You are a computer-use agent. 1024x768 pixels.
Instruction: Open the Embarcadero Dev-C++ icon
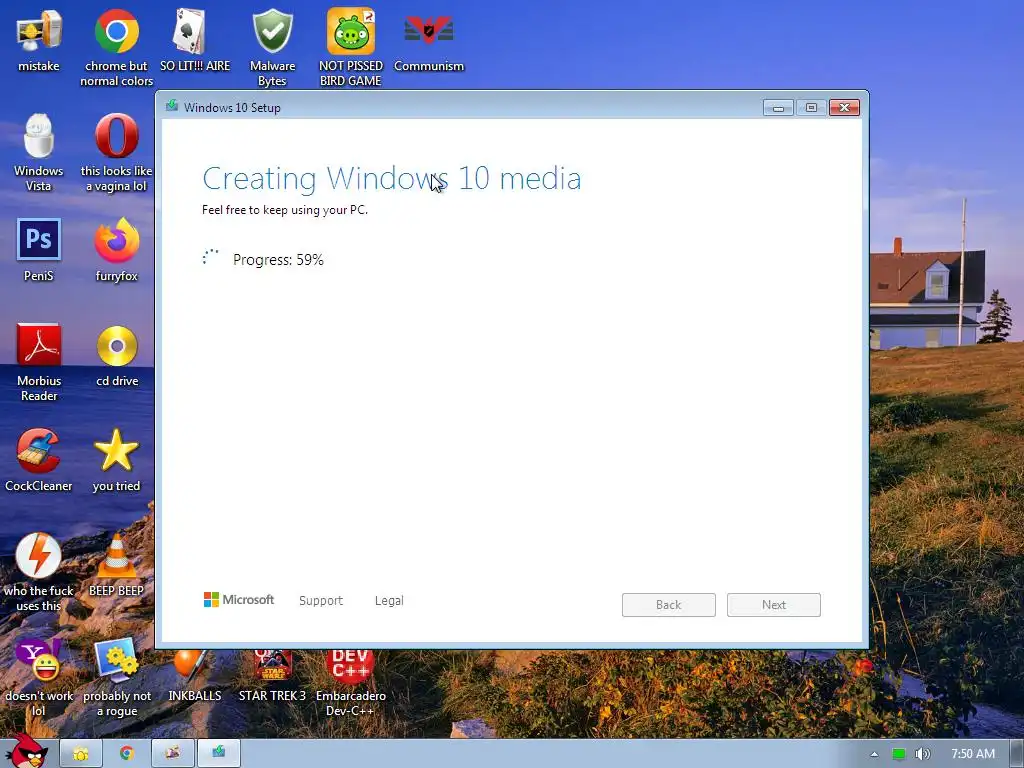pos(351,665)
